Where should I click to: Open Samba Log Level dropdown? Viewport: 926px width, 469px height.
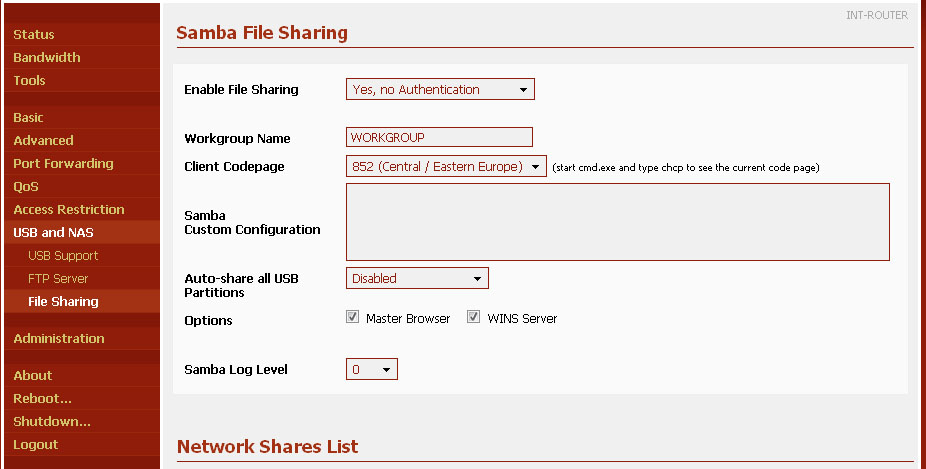[x=371, y=369]
